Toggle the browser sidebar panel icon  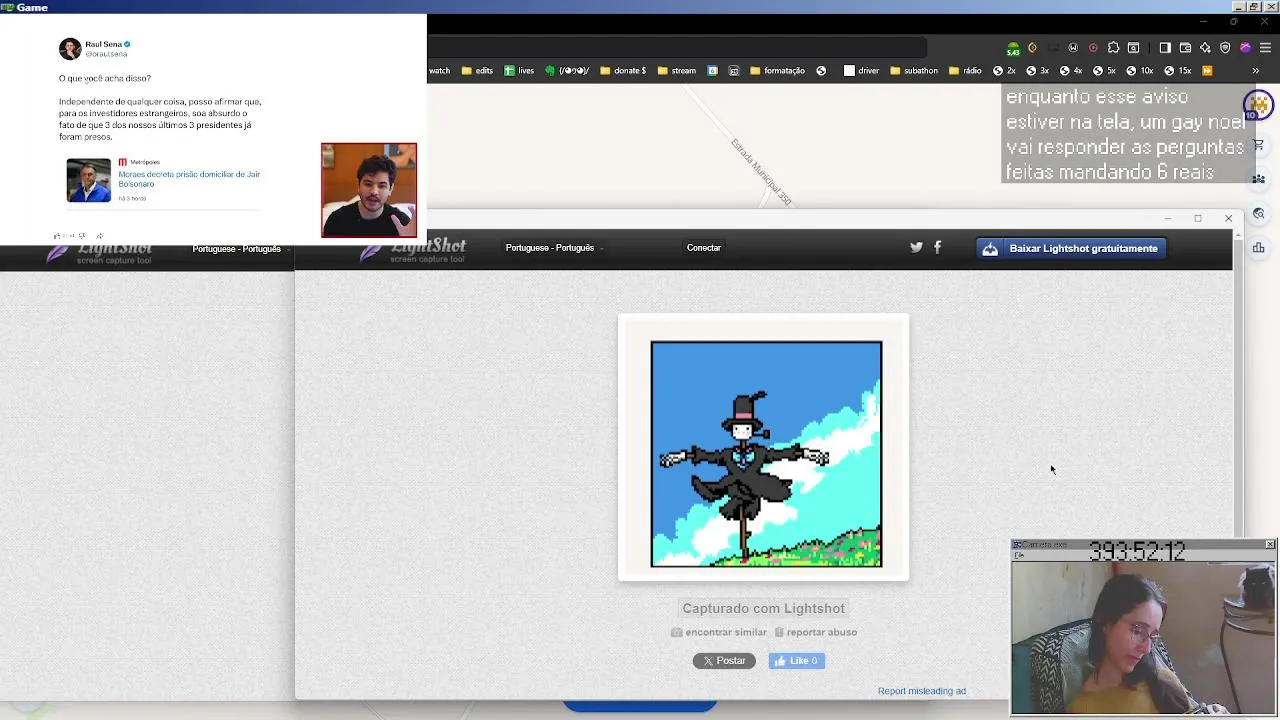coord(1165,48)
